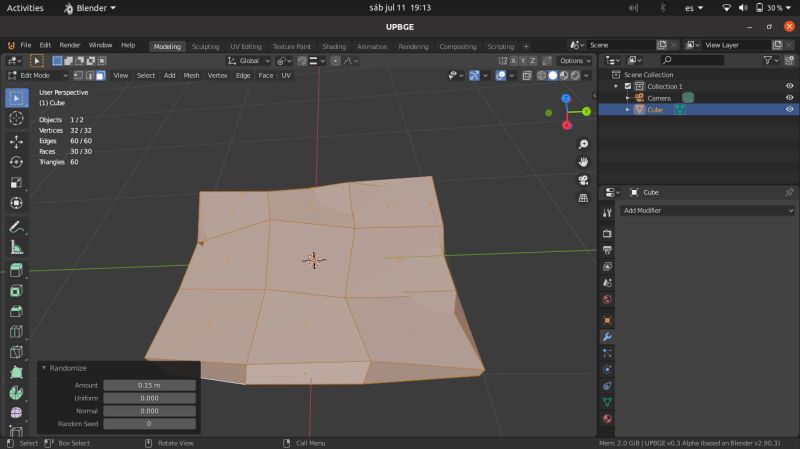The width and height of the screenshot is (800, 449).
Task: Switch to the UV Editing workspace tab
Action: (x=245, y=46)
